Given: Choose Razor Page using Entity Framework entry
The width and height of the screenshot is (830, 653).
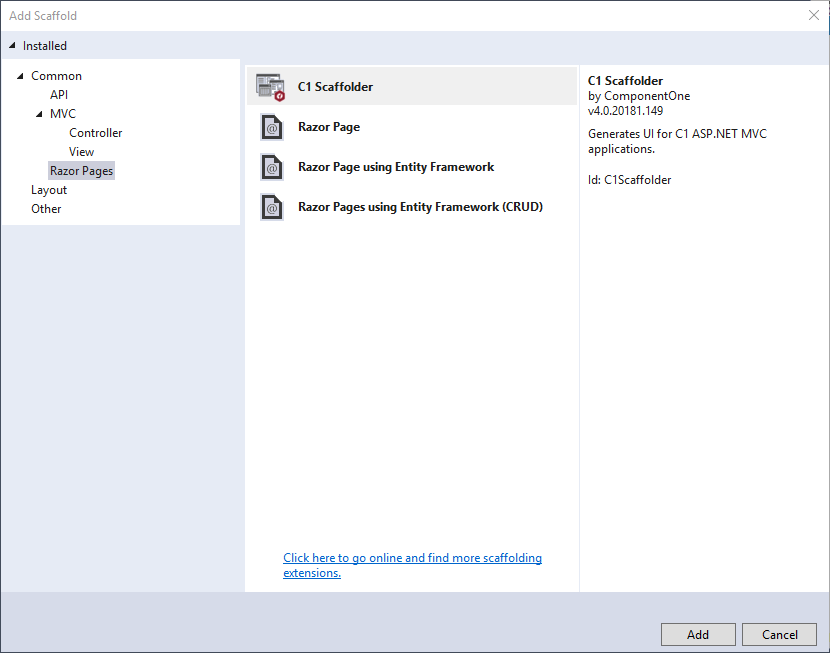Looking at the screenshot, I should click(412, 167).
